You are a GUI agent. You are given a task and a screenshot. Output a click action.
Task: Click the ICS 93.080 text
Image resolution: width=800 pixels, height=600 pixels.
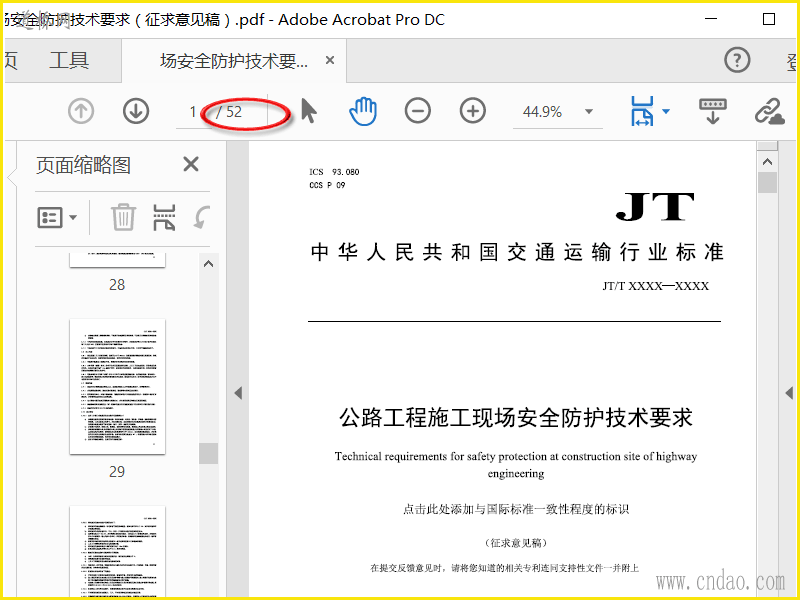coord(334,172)
